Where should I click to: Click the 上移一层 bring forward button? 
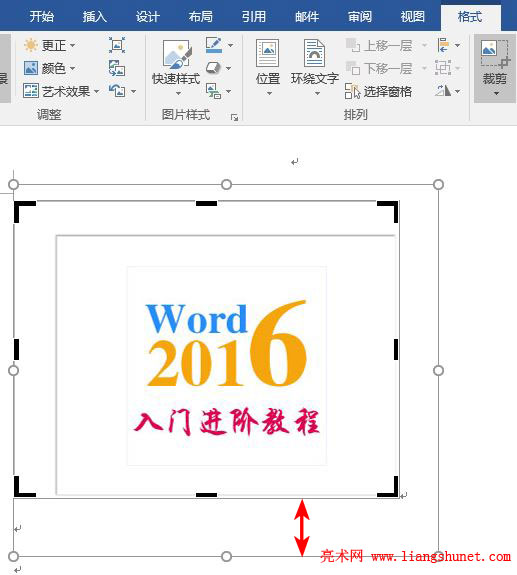click(x=380, y=45)
